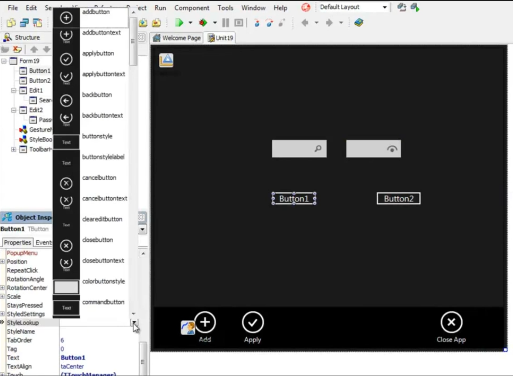The height and width of the screenshot is (376, 513).
Task: Expand the Toolbar tree node
Action: pos(14,149)
